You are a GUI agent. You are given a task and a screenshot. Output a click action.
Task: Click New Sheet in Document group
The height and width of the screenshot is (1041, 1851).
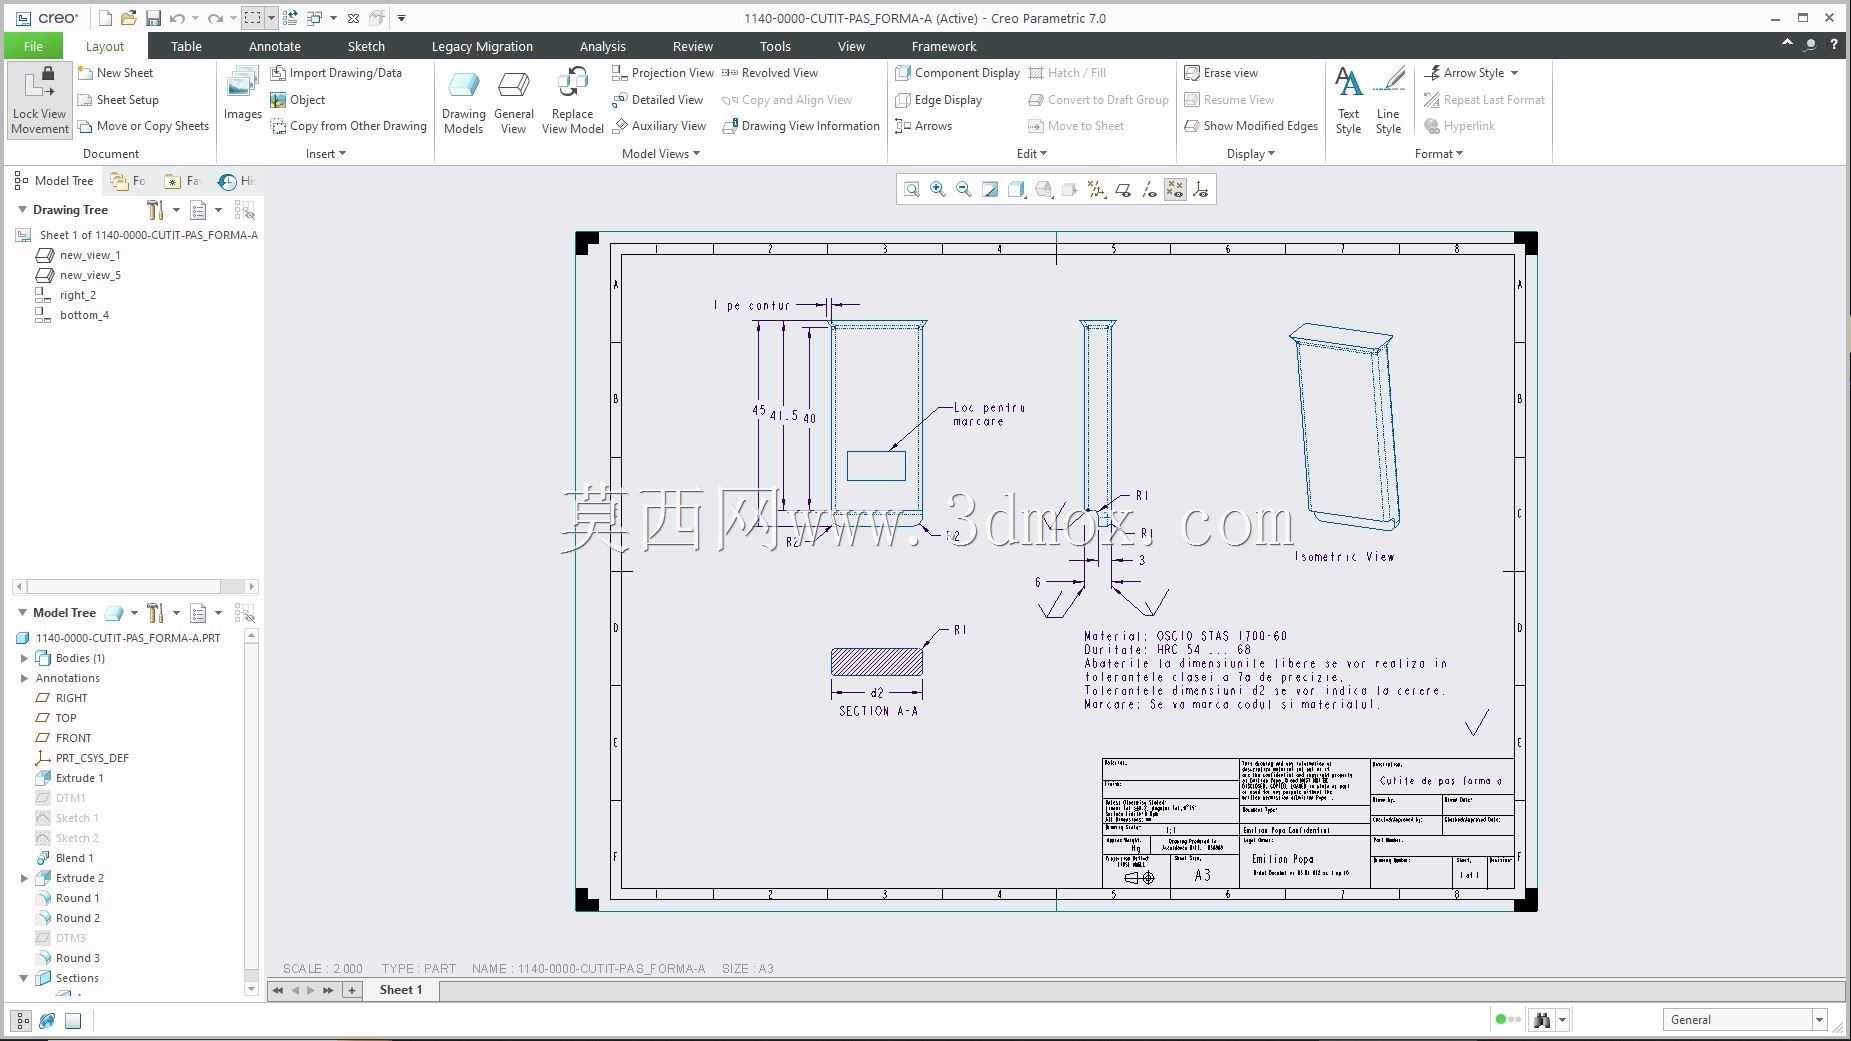pos(116,73)
